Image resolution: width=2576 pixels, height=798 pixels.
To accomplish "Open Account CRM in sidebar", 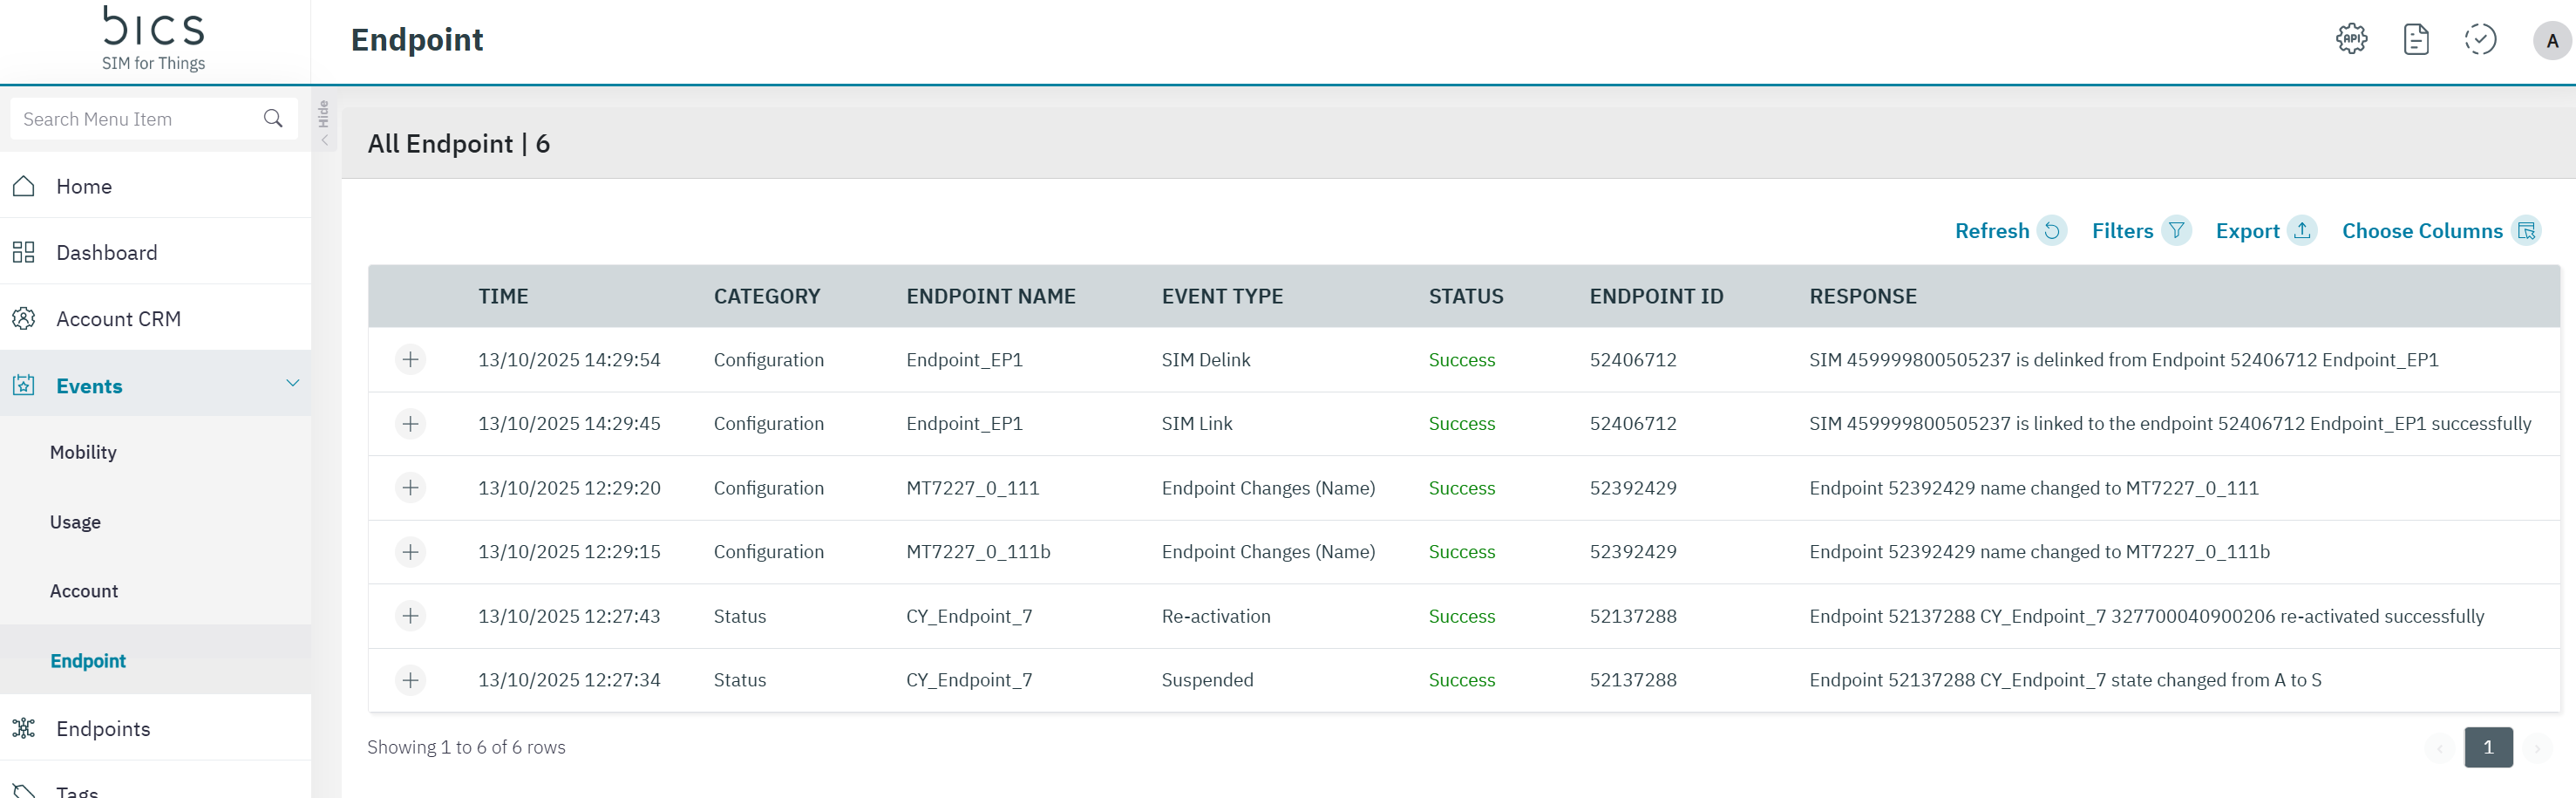I will point(118,319).
